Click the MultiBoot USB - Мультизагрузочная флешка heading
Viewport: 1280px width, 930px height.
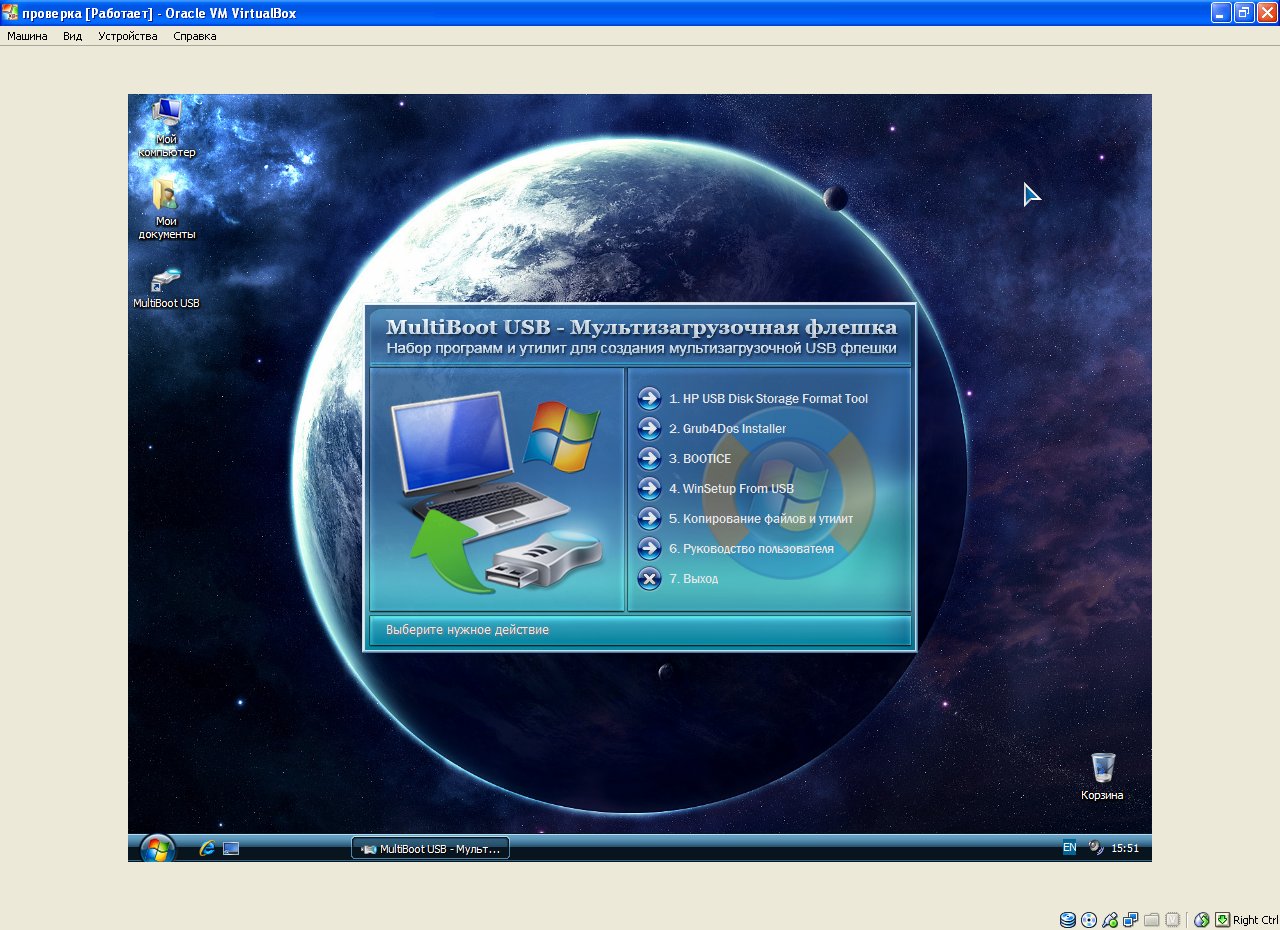tap(641, 328)
